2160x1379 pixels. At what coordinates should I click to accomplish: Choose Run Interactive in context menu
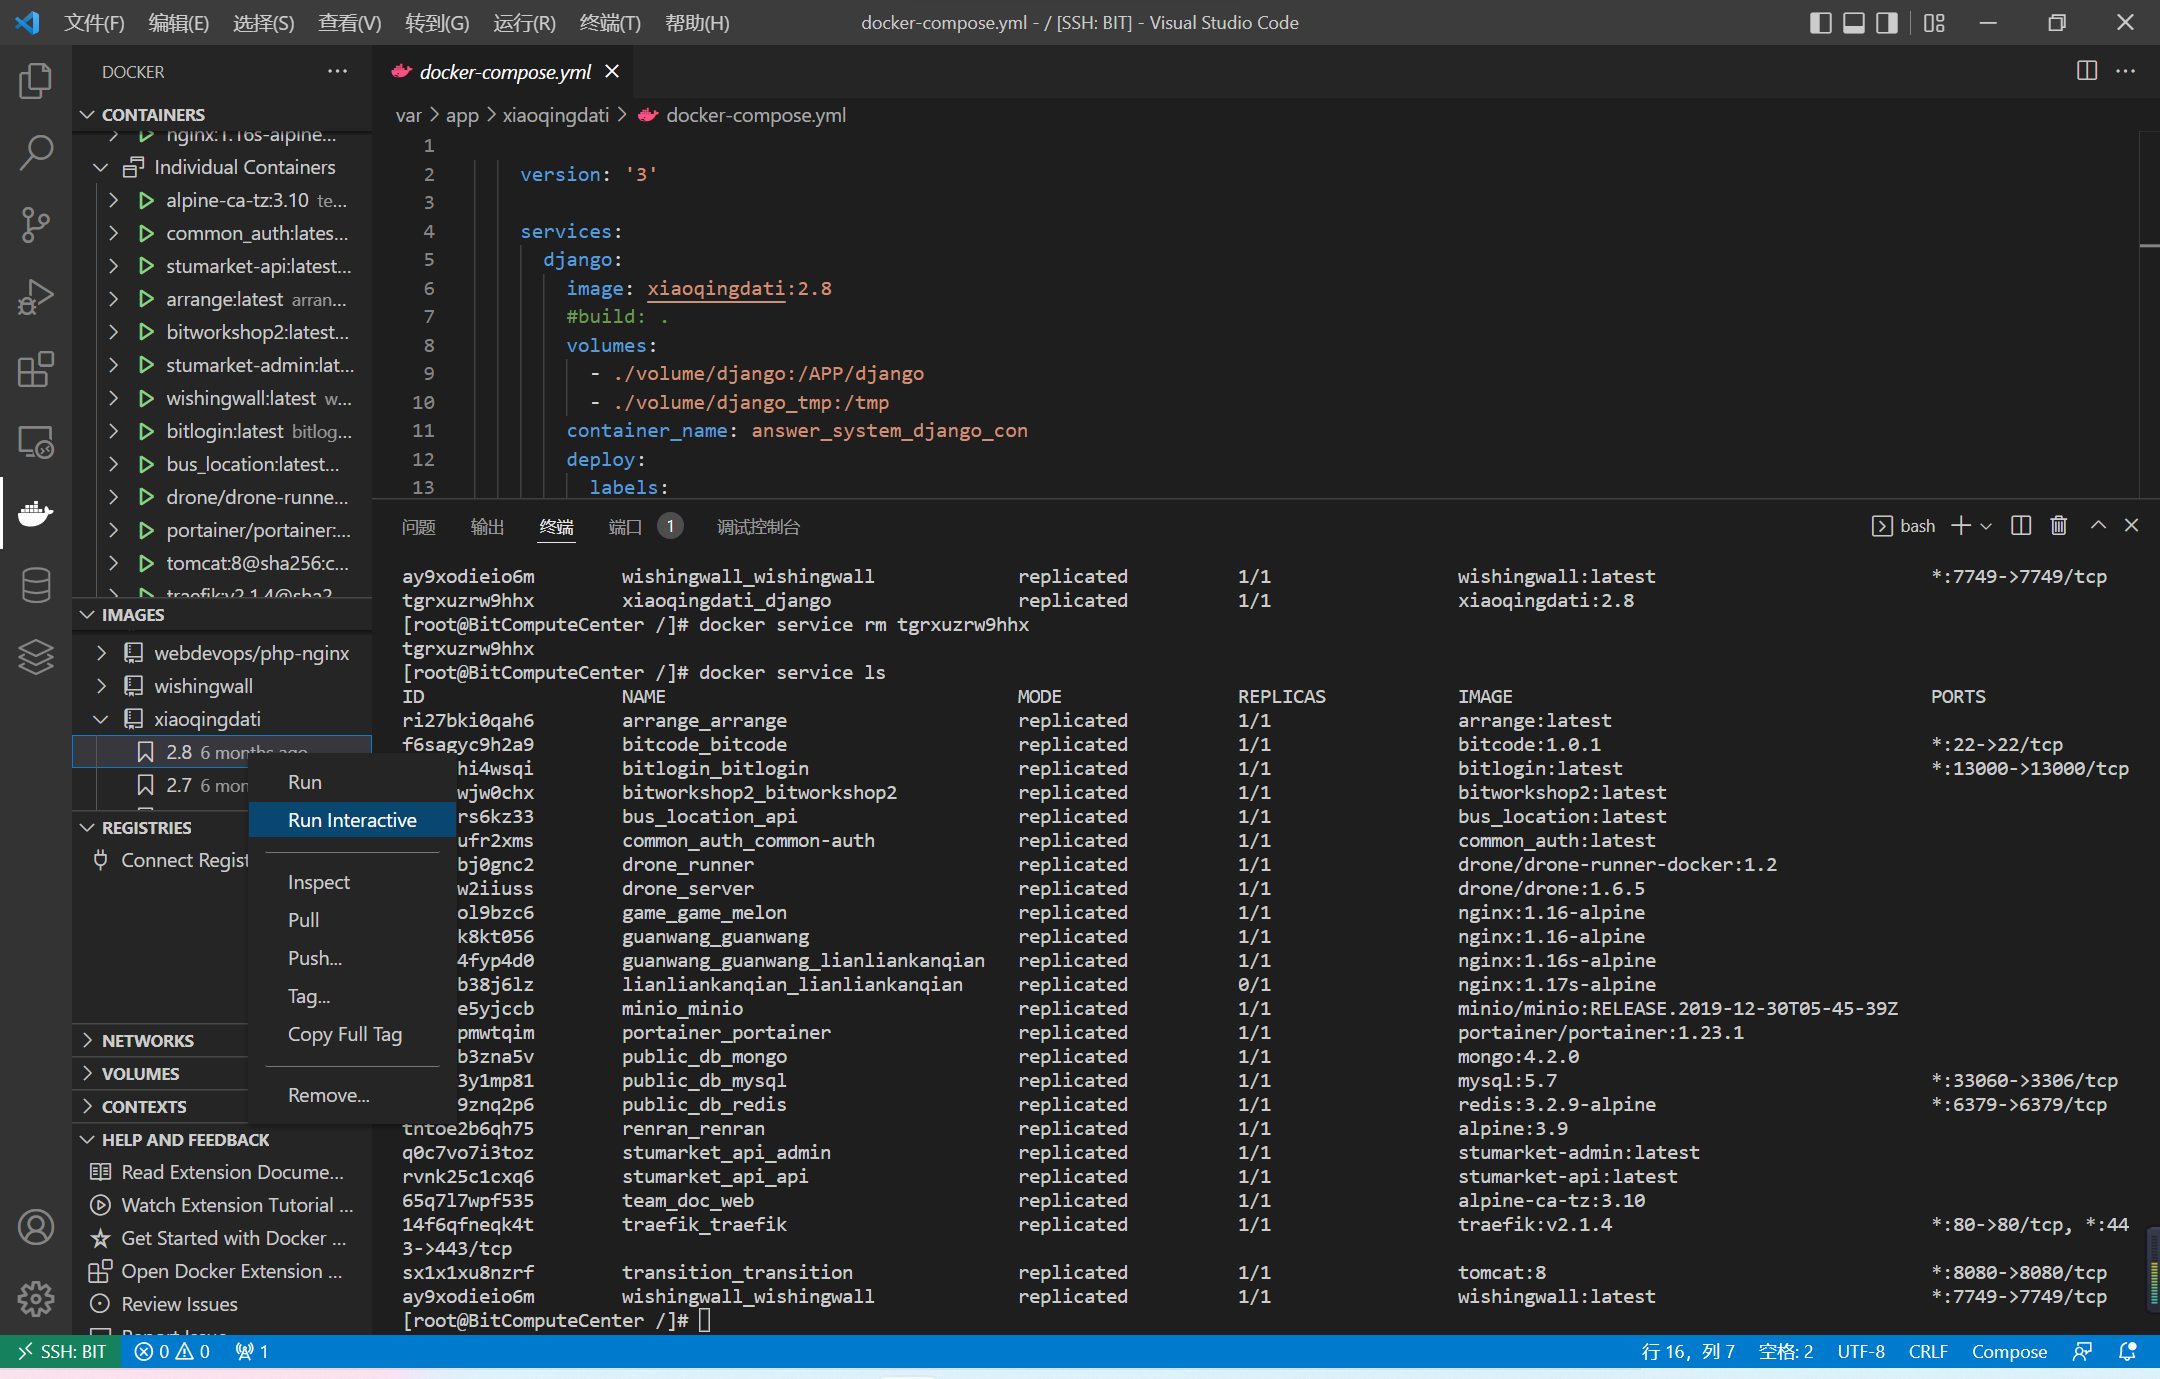[x=352, y=820]
